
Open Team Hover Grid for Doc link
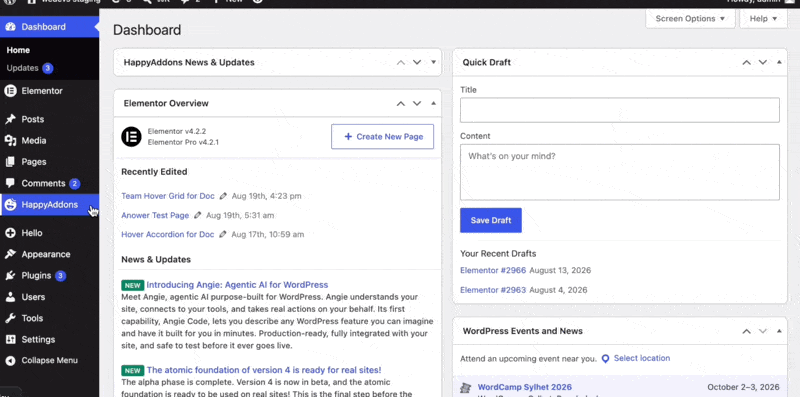168,196
